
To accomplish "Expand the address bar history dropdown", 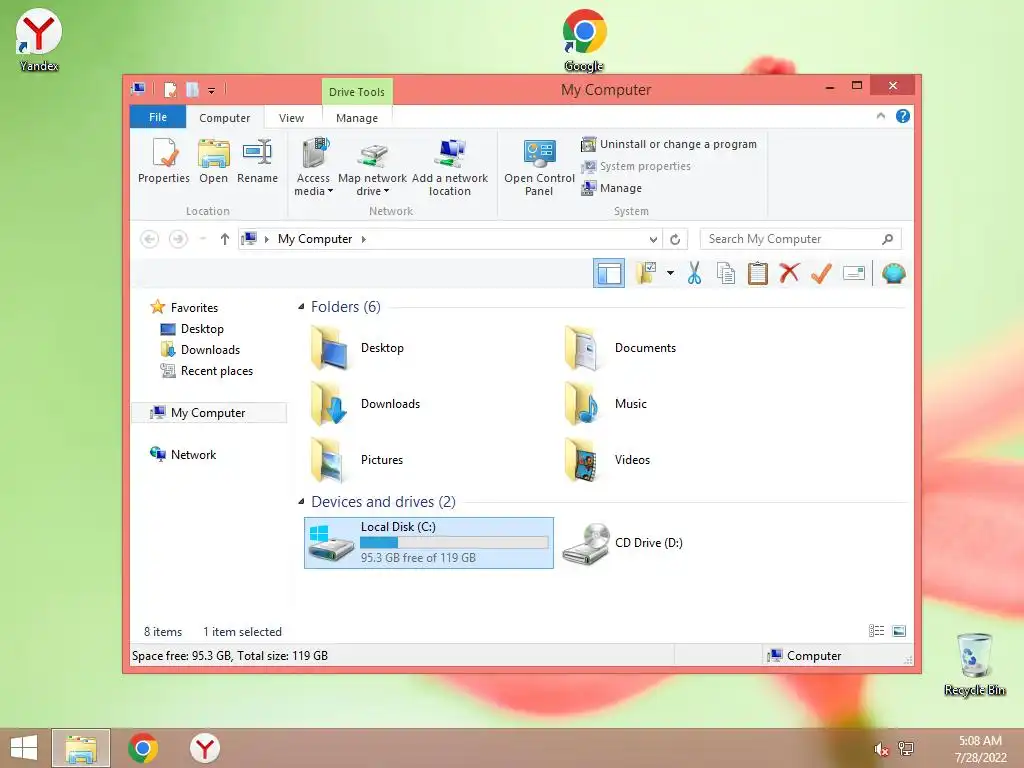I will click(653, 239).
